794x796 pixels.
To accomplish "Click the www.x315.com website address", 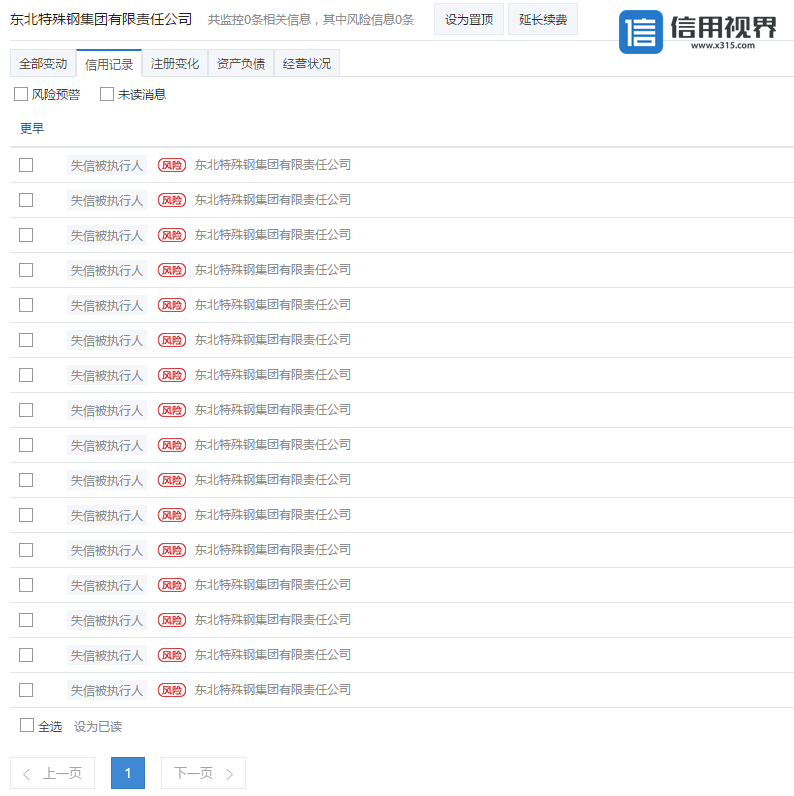I will pyautogui.click(x=723, y=45).
